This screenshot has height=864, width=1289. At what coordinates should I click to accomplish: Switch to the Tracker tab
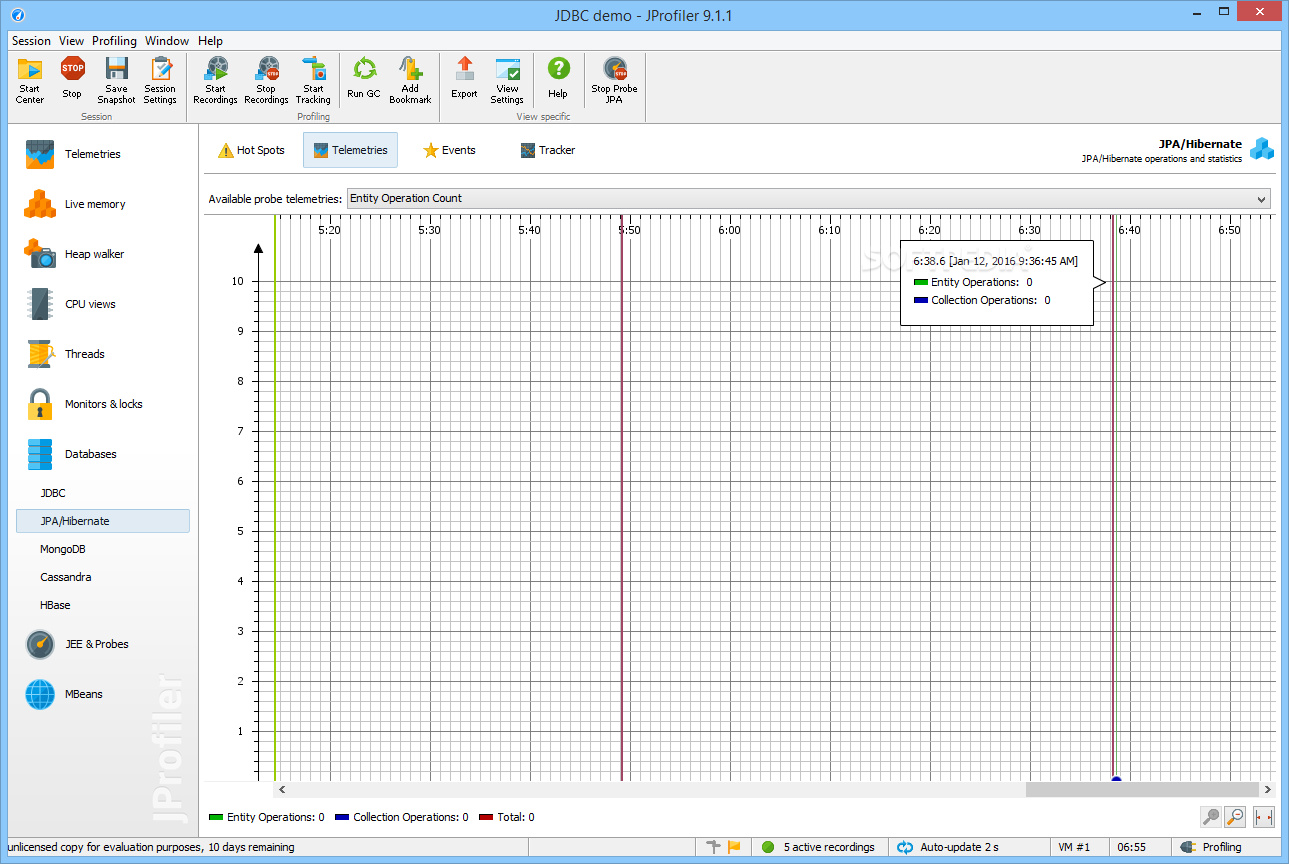pos(548,150)
